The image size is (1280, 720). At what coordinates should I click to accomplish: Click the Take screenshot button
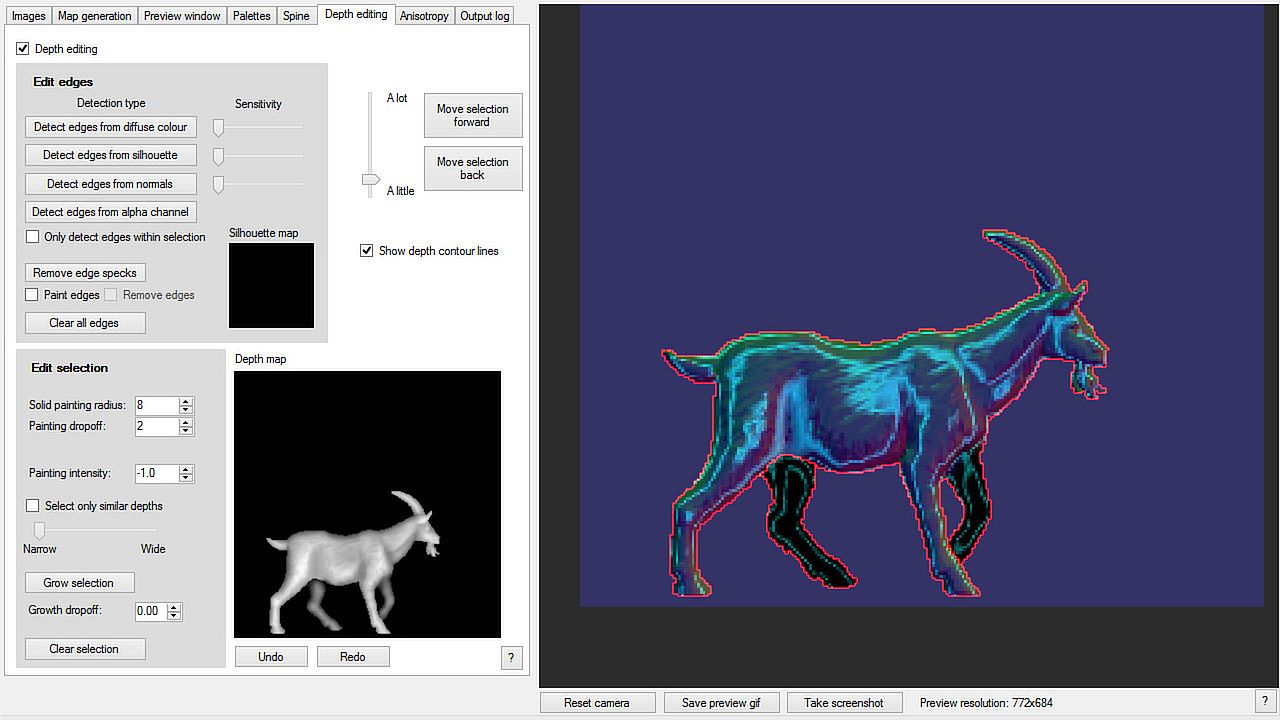click(x=844, y=703)
